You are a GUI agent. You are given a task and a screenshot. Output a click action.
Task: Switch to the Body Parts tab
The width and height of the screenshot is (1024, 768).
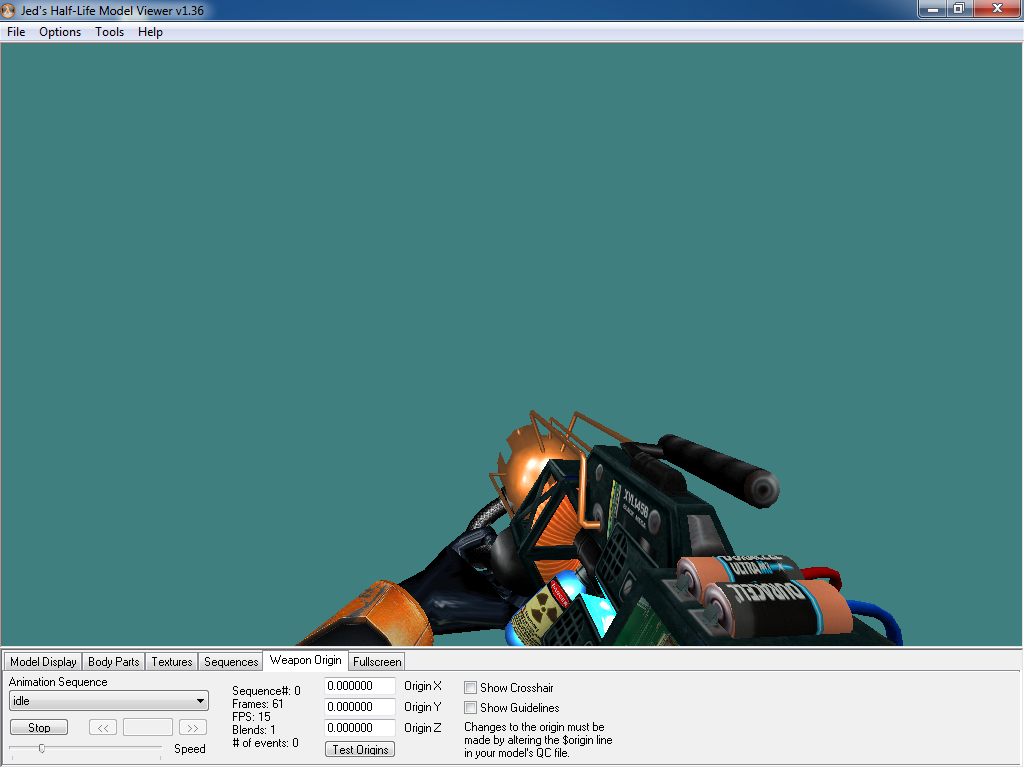[x=114, y=662]
